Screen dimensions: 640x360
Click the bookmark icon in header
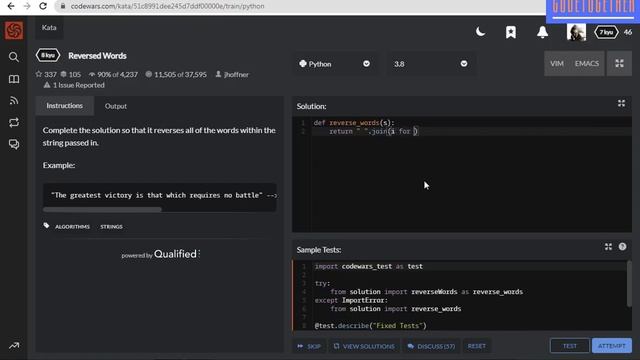pyautogui.click(x=511, y=32)
